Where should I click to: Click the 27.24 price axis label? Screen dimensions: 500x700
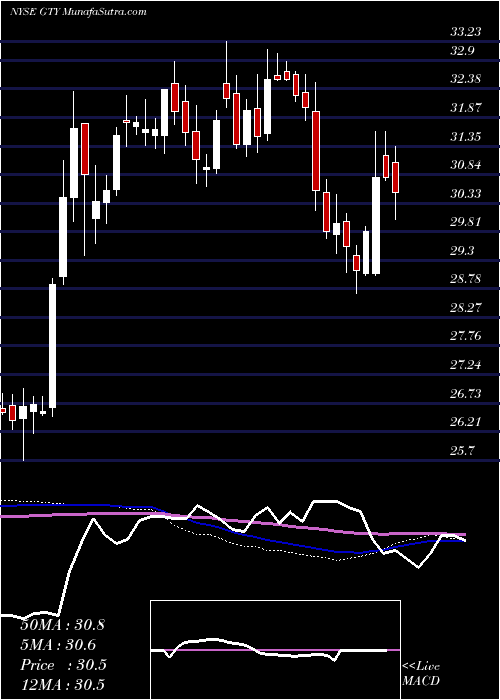coord(465,365)
